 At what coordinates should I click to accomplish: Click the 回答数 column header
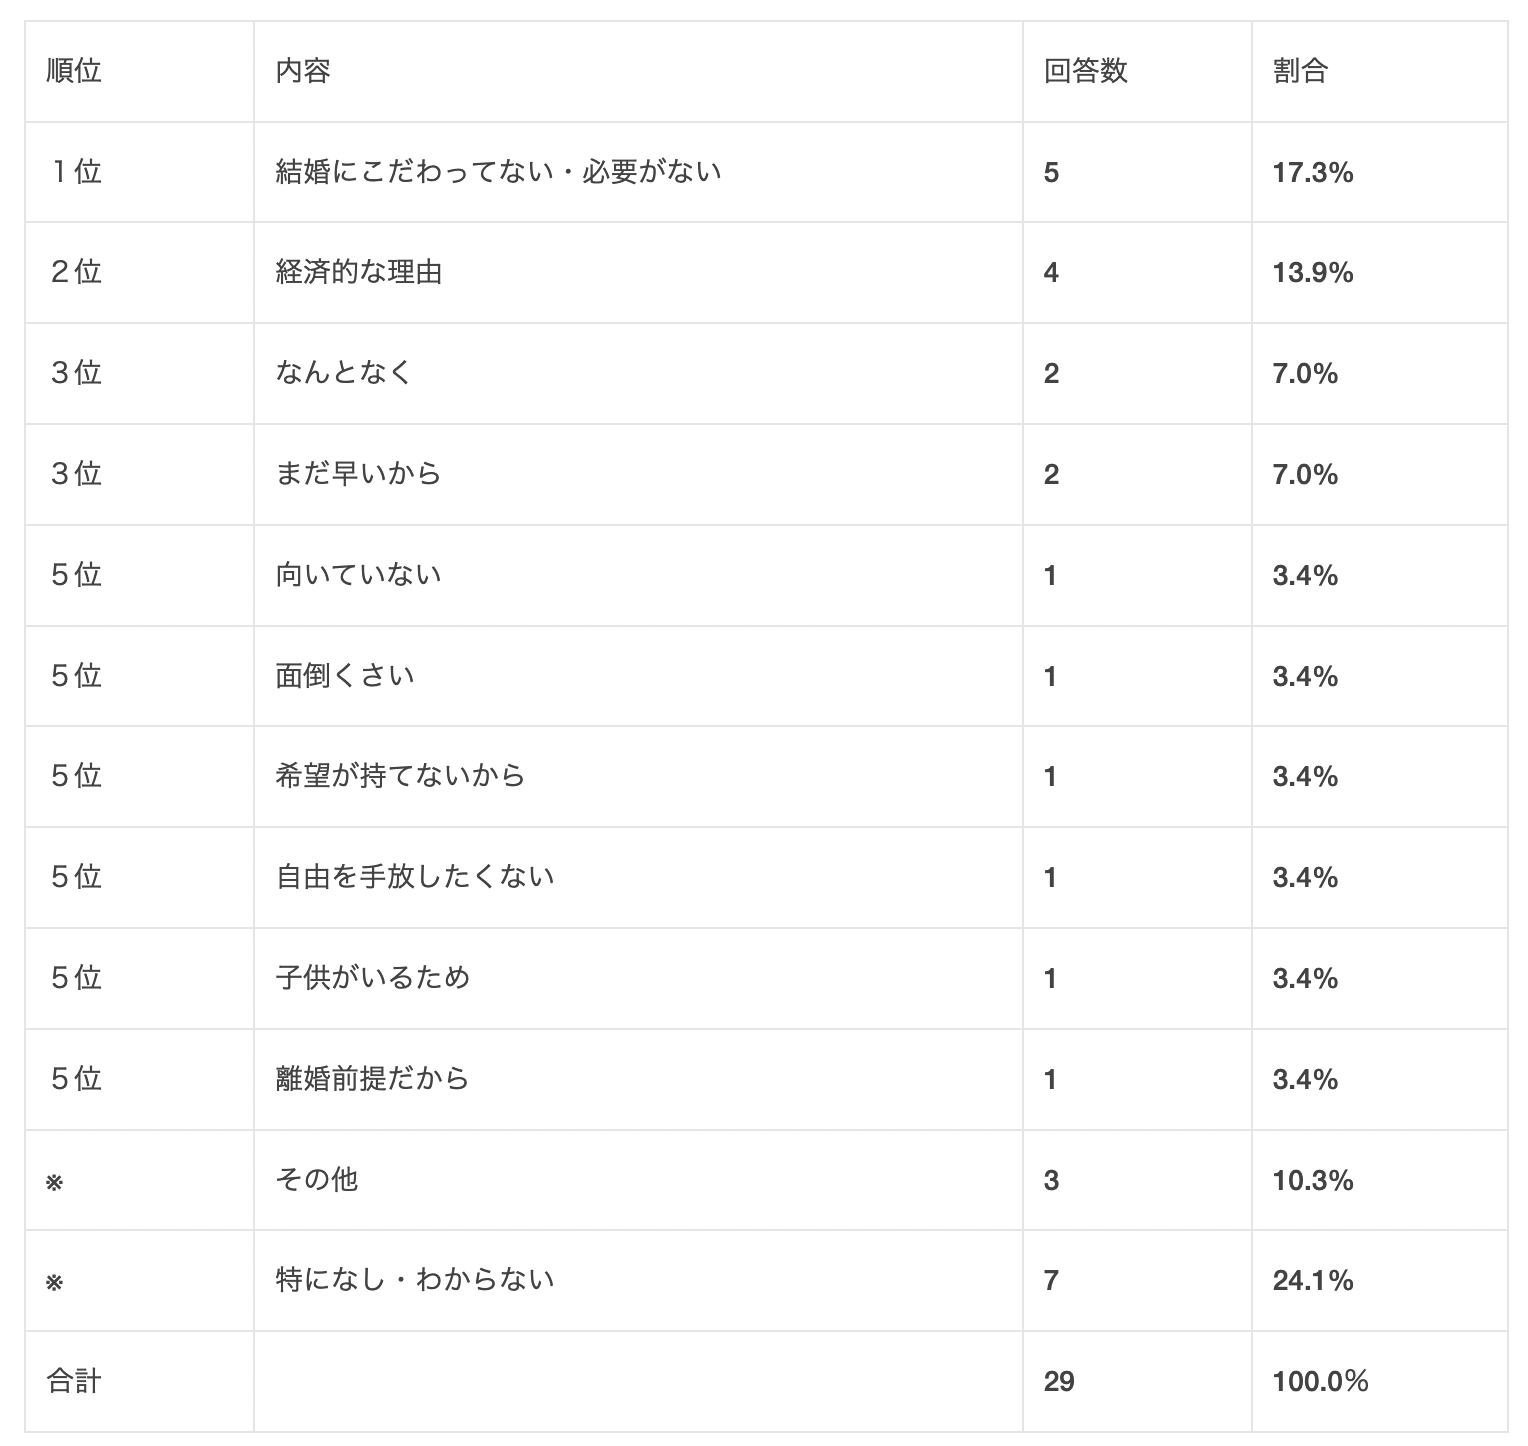tap(1085, 71)
